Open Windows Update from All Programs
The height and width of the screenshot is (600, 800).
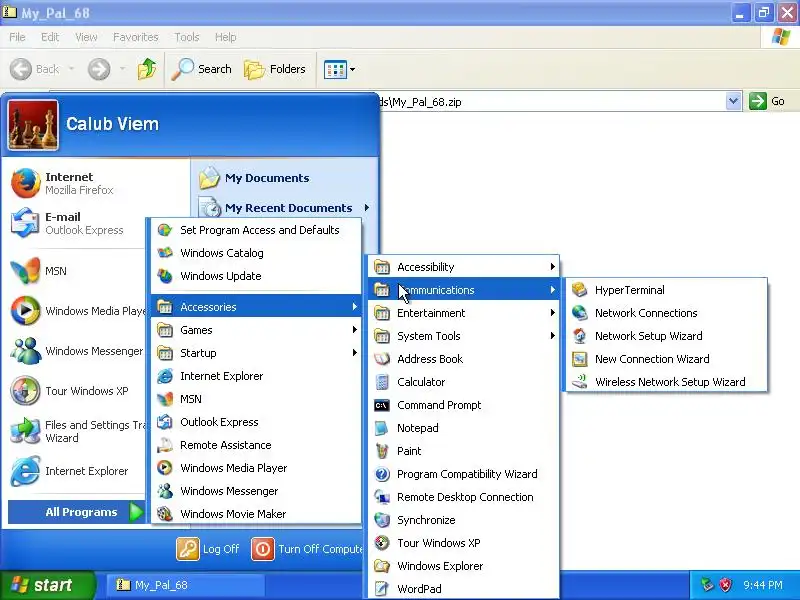[x=256, y=276]
